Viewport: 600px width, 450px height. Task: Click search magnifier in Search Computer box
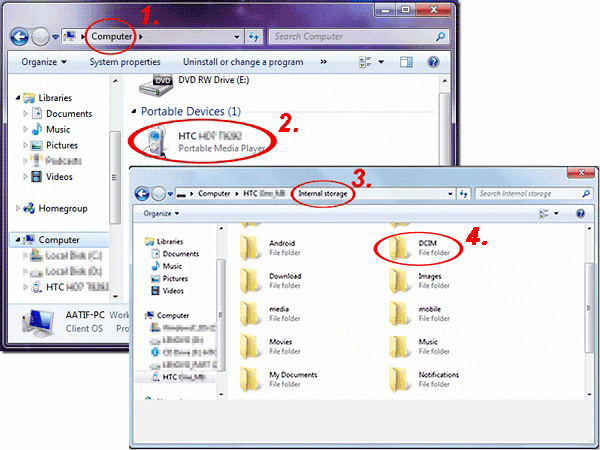click(x=440, y=37)
